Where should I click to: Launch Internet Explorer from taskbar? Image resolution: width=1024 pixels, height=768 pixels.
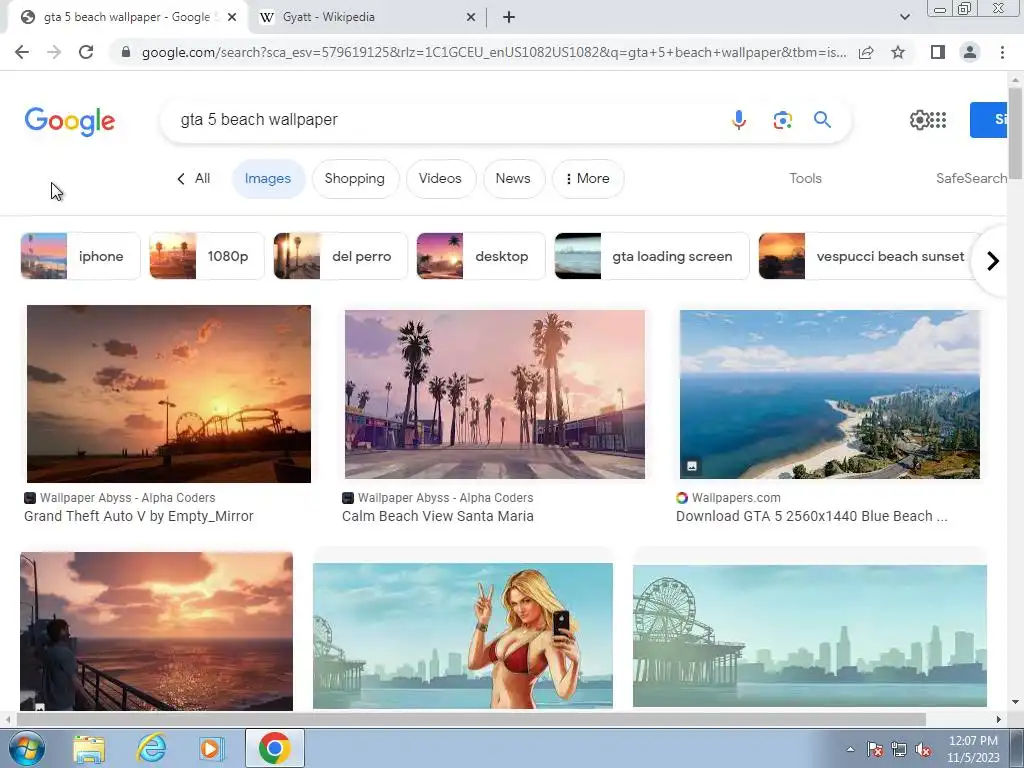pyautogui.click(x=151, y=748)
